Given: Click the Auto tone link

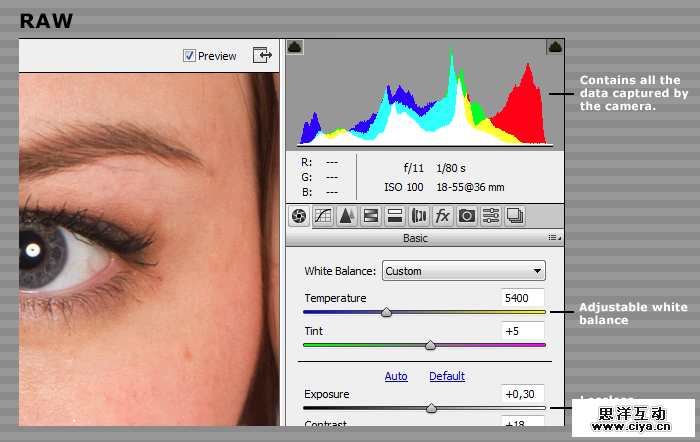Looking at the screenshot, I should [396, 376].
